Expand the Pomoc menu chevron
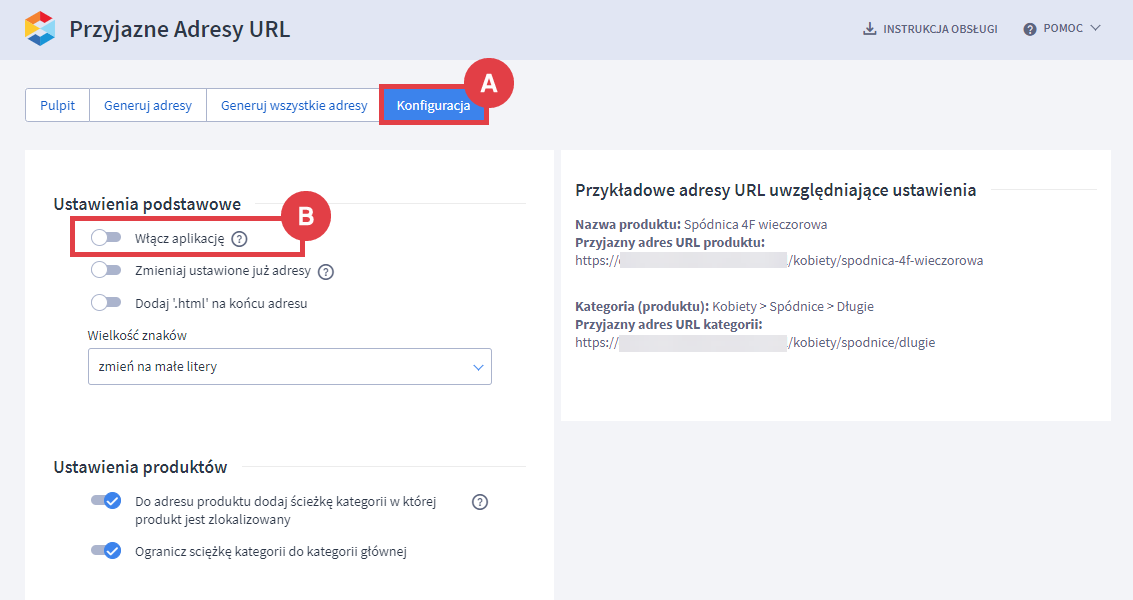 [1095, 28]
